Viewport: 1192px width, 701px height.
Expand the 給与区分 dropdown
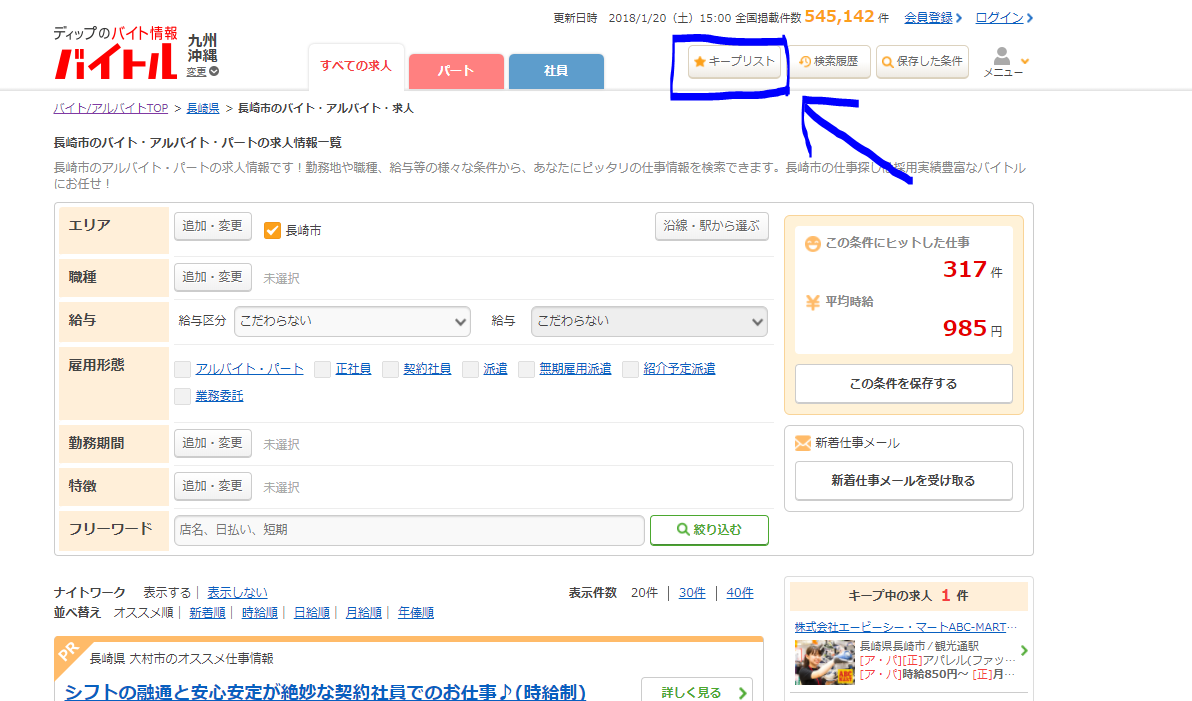click(x=353, y=322)
